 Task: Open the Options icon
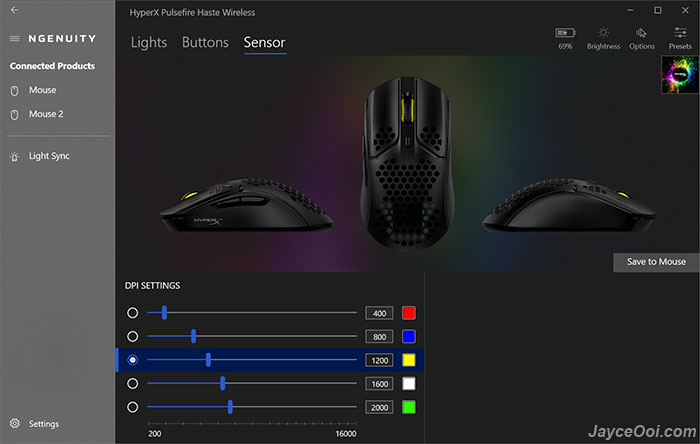[x=641, y=33]
